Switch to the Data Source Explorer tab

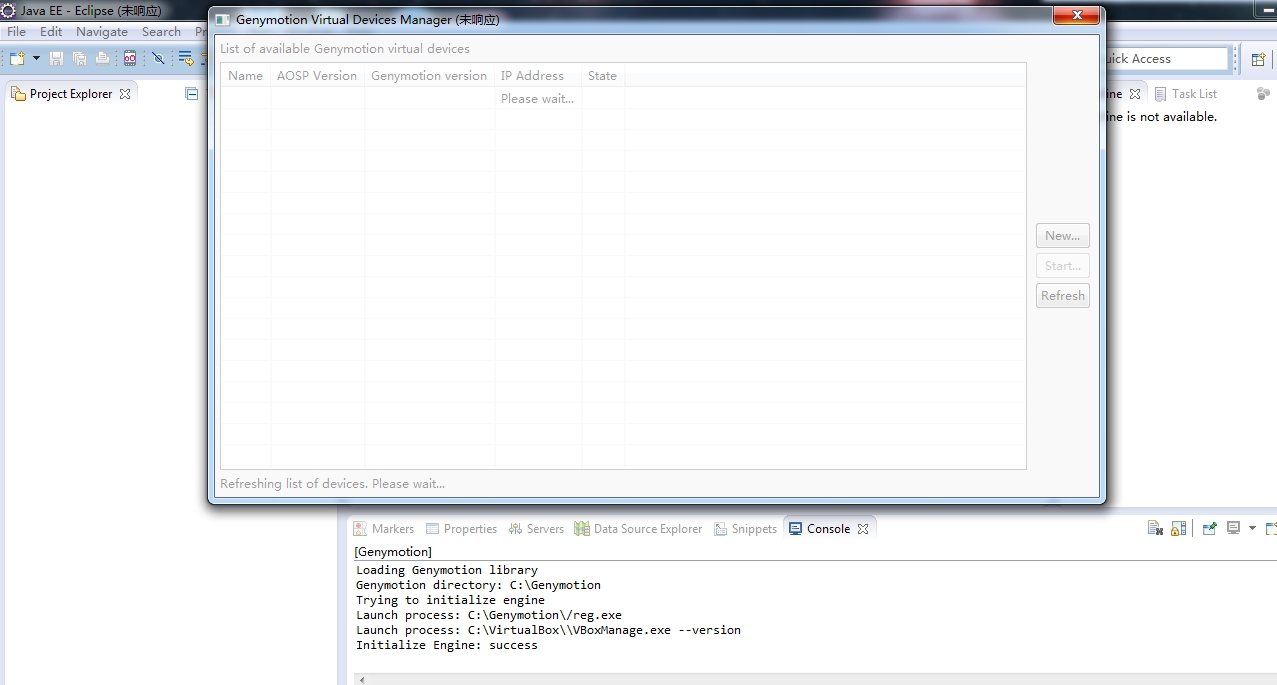(638, 529)
